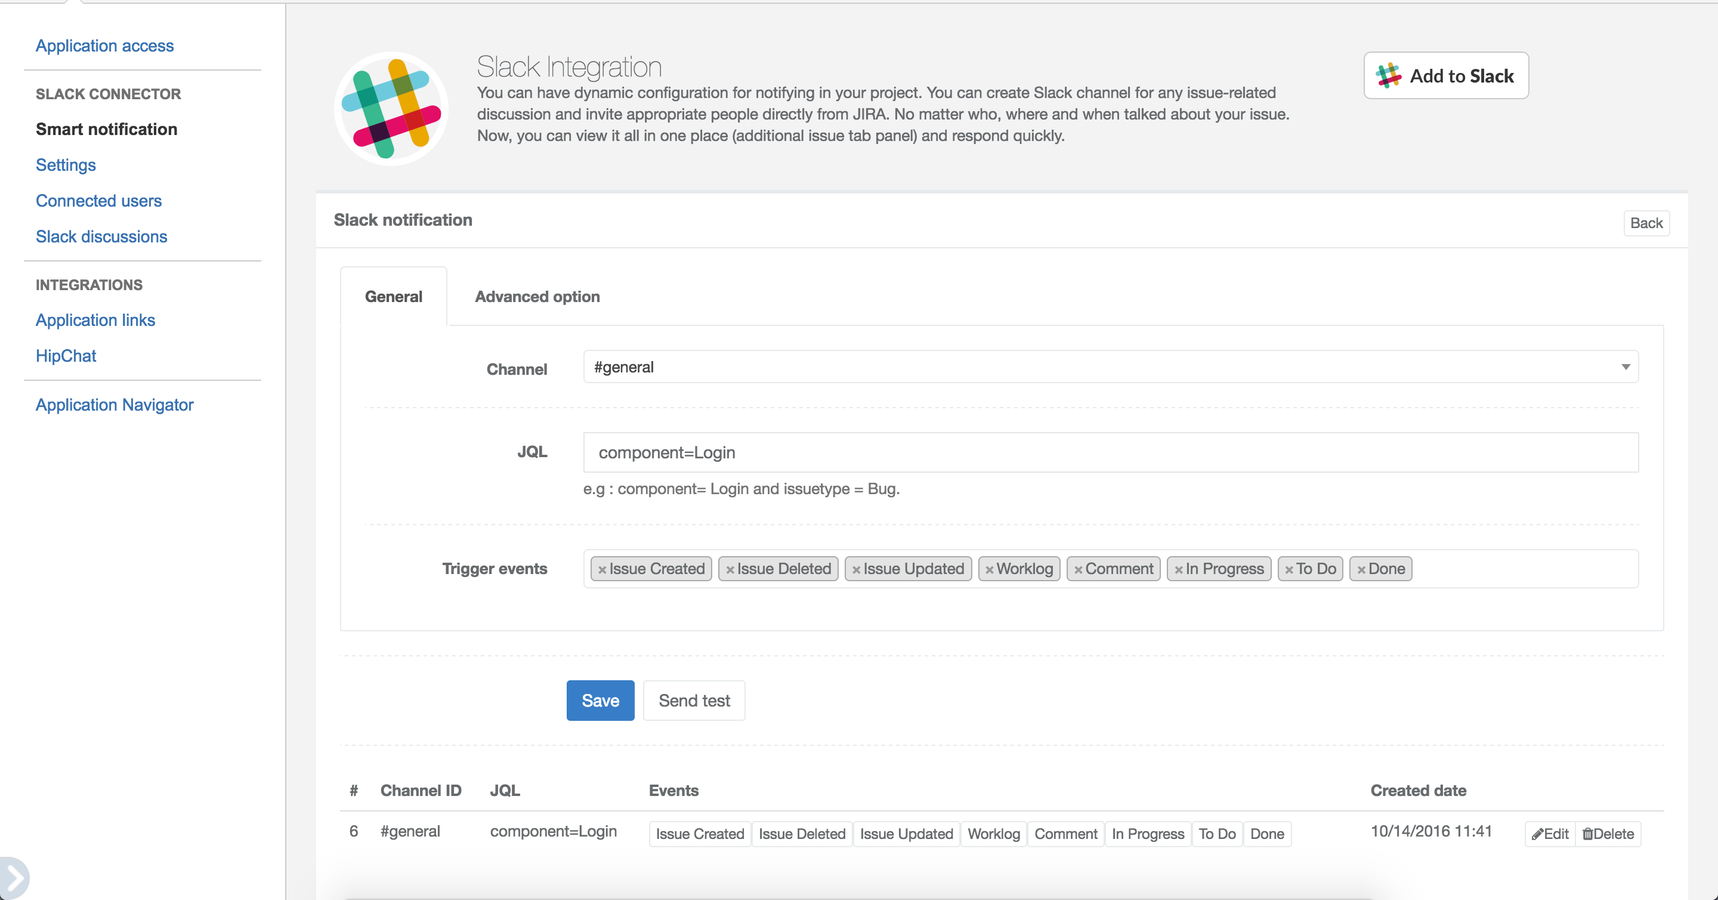Remove the Worklog trigger tag
The image size is (1718, 900).
pyautogui.click(x=989, y=570)
